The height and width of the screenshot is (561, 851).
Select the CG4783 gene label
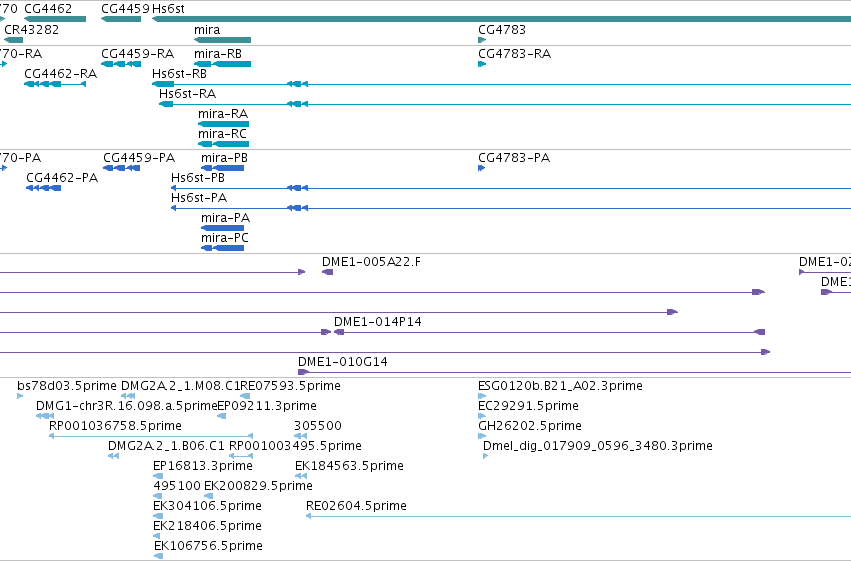tap(502, 29)
